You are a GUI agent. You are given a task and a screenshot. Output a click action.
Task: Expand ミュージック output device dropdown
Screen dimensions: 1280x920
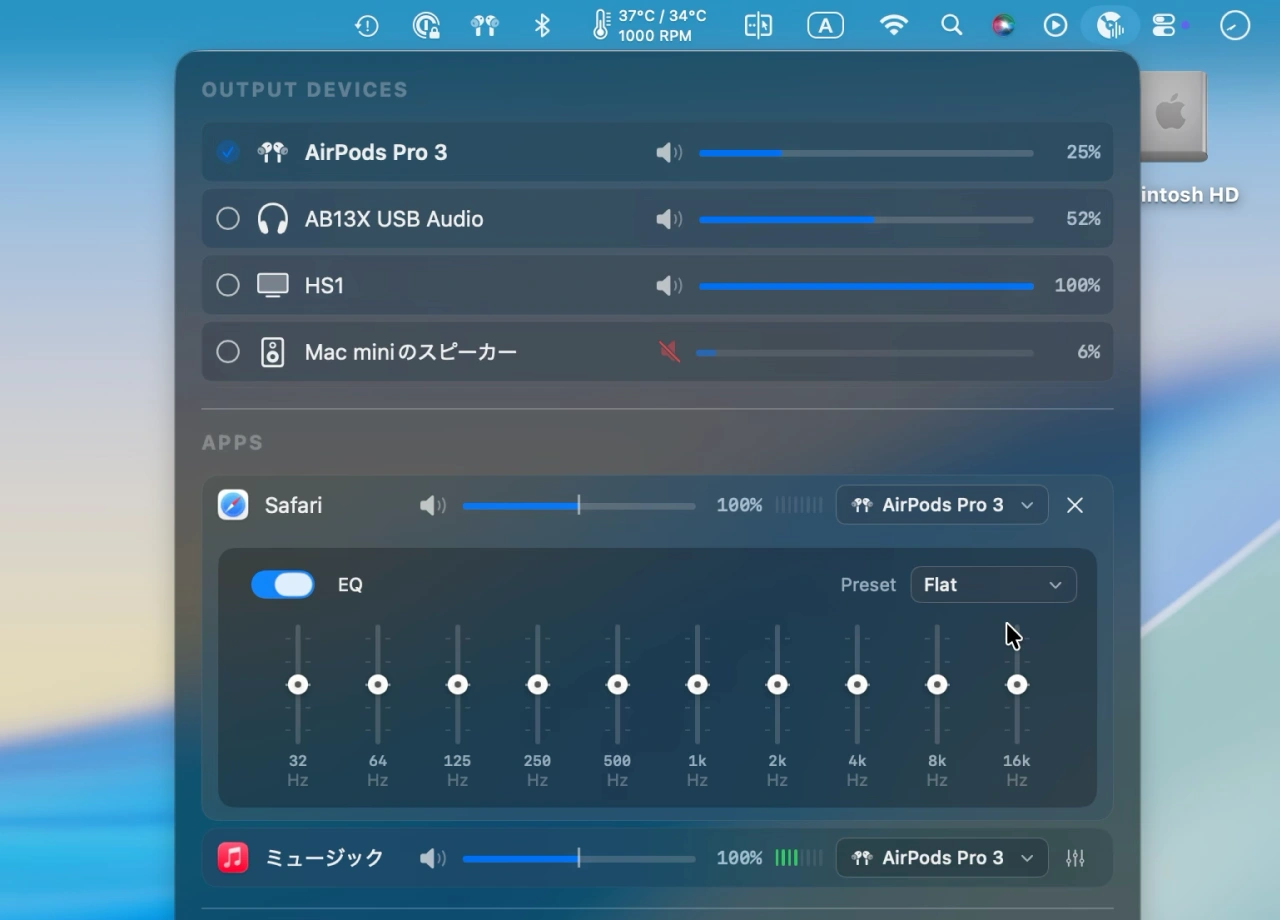941,858
